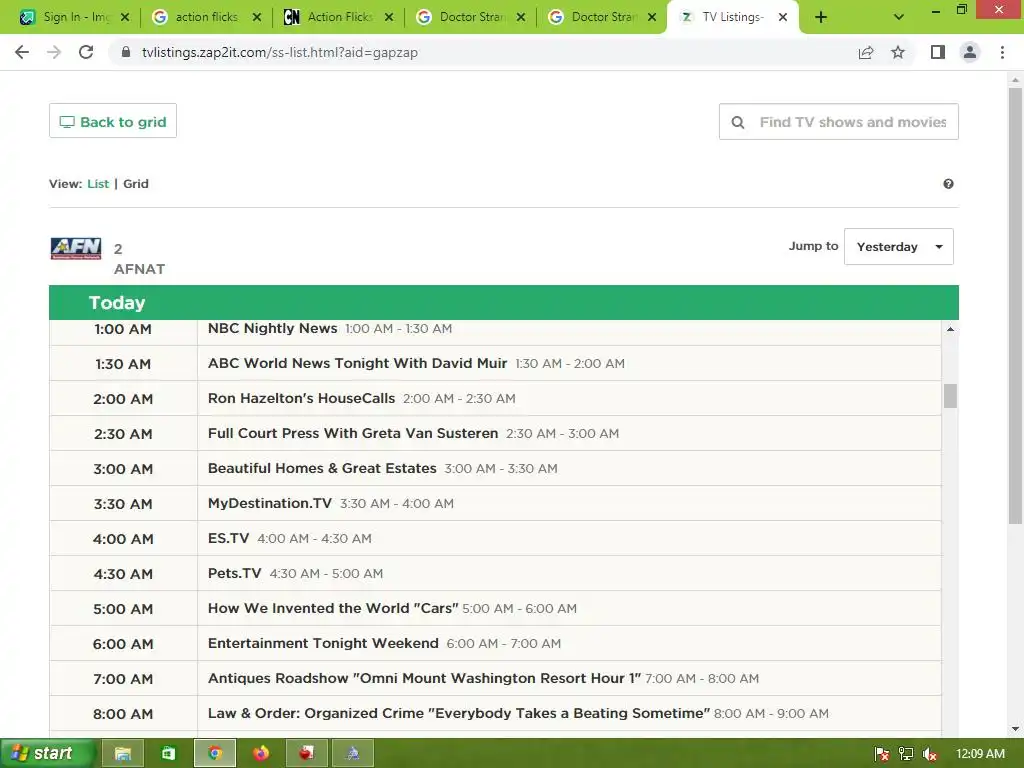This screenshot has width=1024, height=768.
Task: Click the page scrollbar down arrow
Action: [x=1015, y=729]
